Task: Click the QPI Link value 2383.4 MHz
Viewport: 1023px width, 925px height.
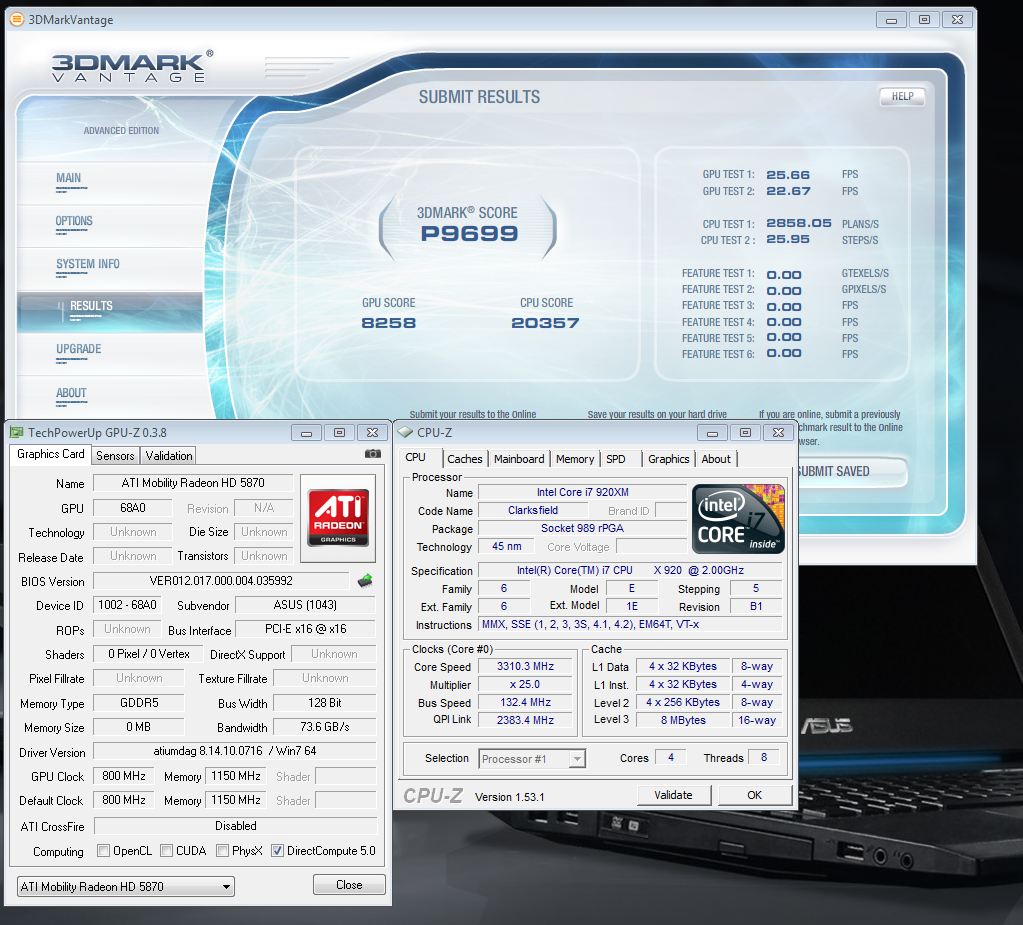Action: [x=525, y=720]
